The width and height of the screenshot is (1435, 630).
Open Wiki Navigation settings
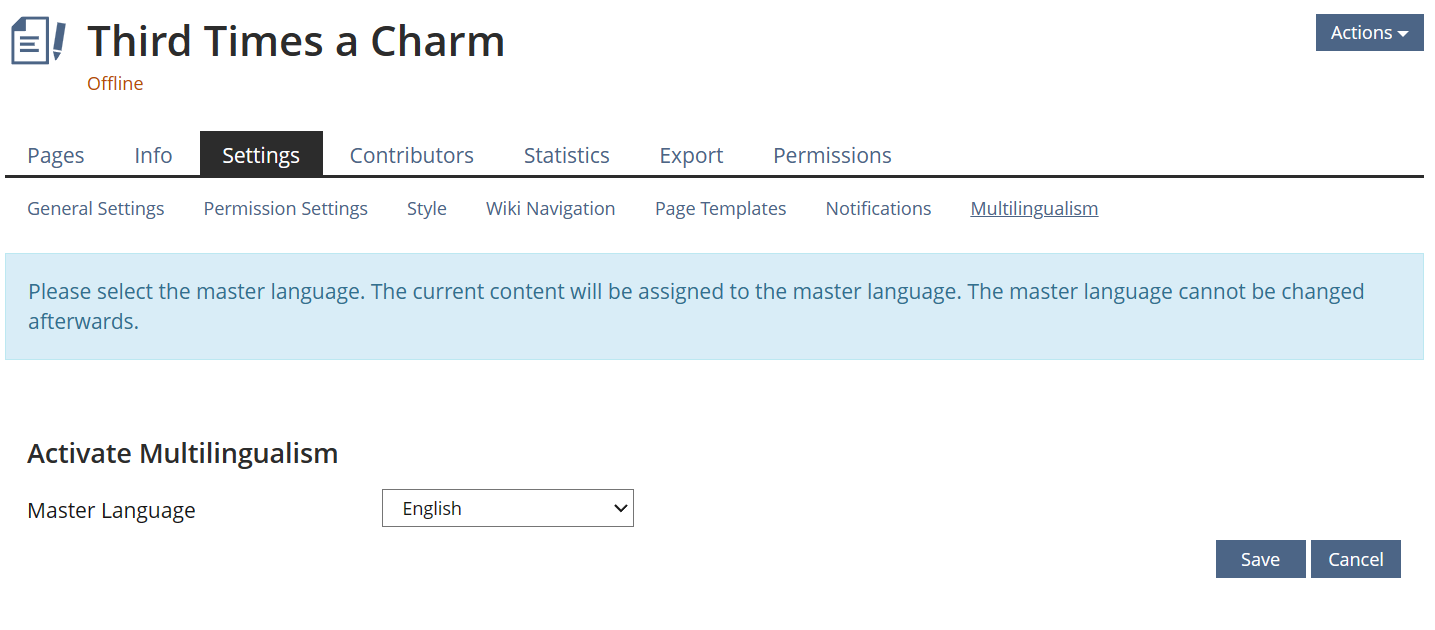(550, 209)
